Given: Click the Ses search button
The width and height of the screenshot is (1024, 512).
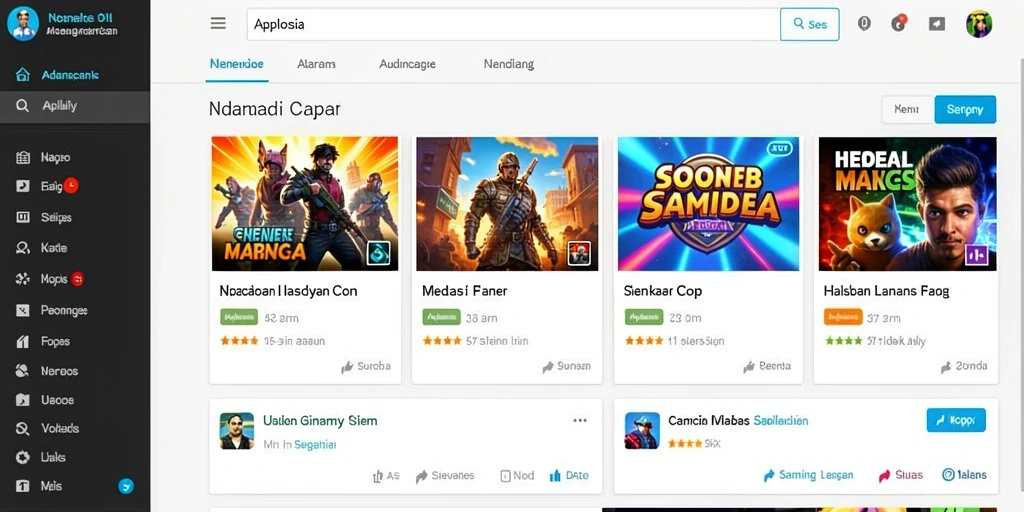Looking at the screenshot, I should [x=810, y=24].
